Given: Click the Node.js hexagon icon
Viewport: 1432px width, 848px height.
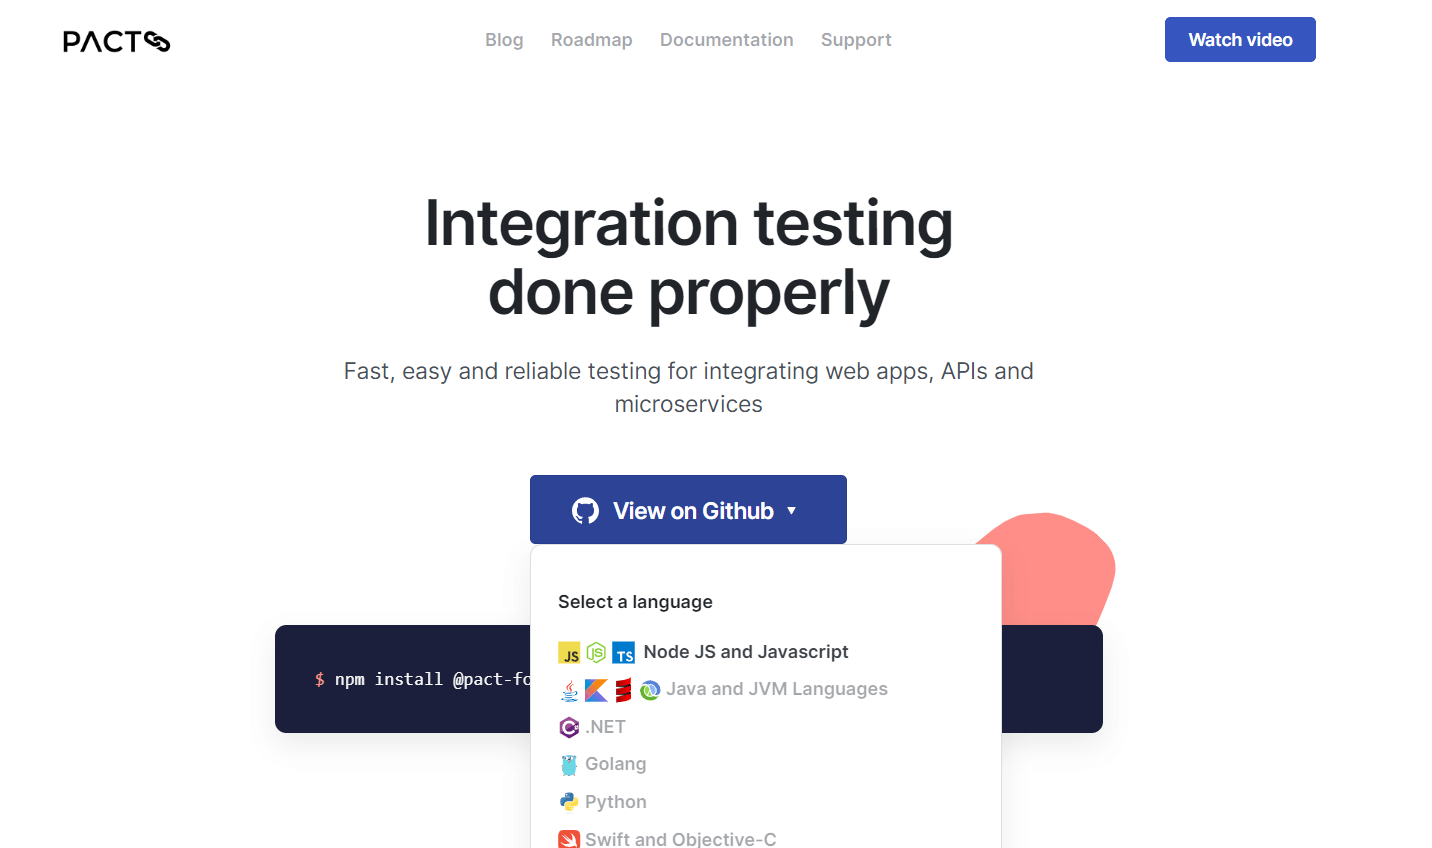Looking at the screenshot, I should (x=596, y=651).
